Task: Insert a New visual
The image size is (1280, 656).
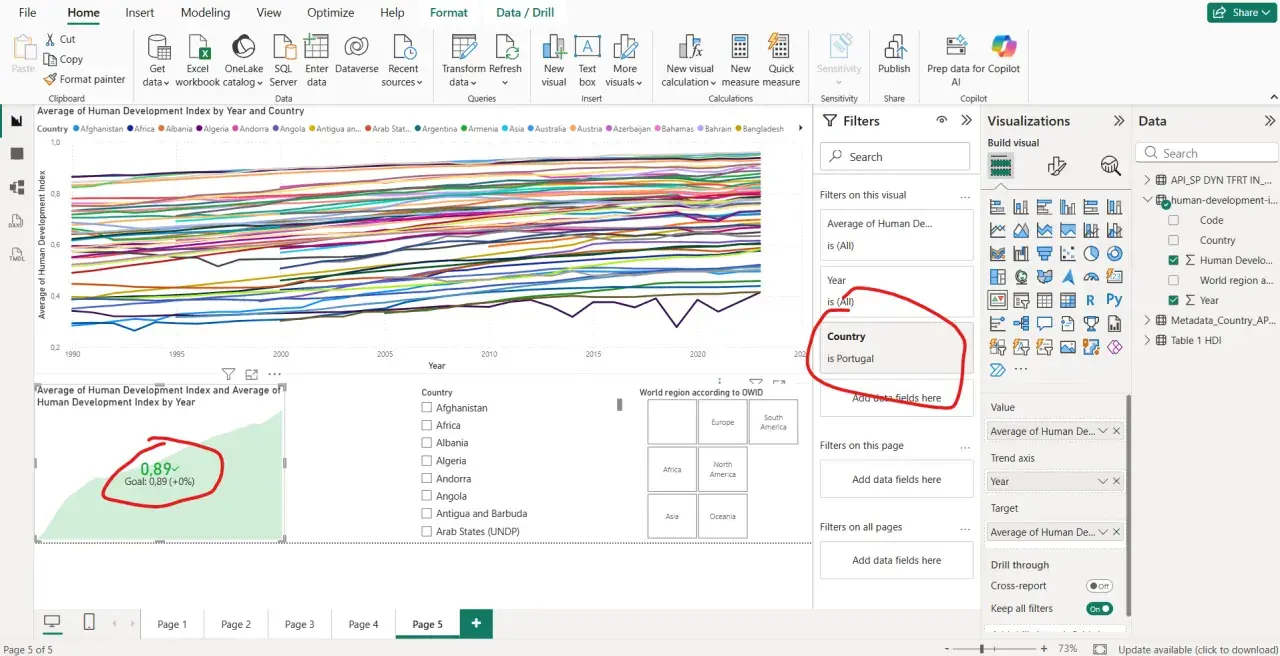Action: [554, 59]
